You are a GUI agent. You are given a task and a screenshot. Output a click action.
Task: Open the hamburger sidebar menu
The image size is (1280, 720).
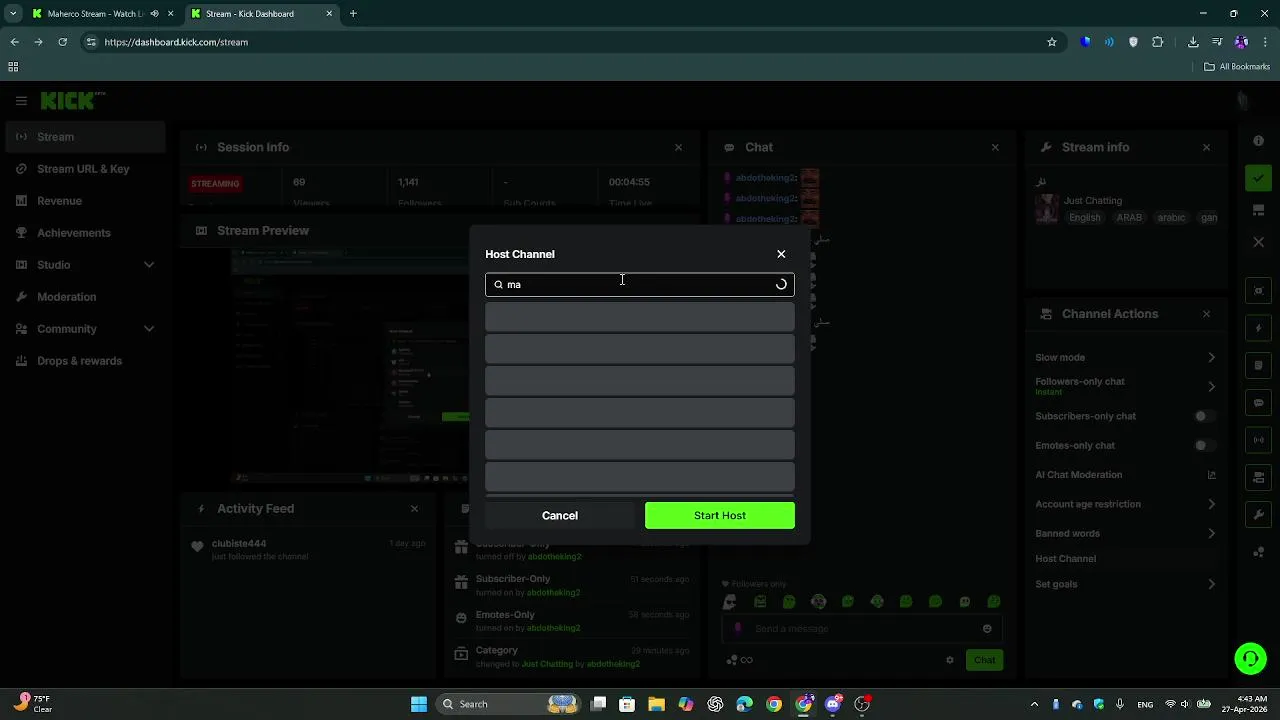click(21, 101)
